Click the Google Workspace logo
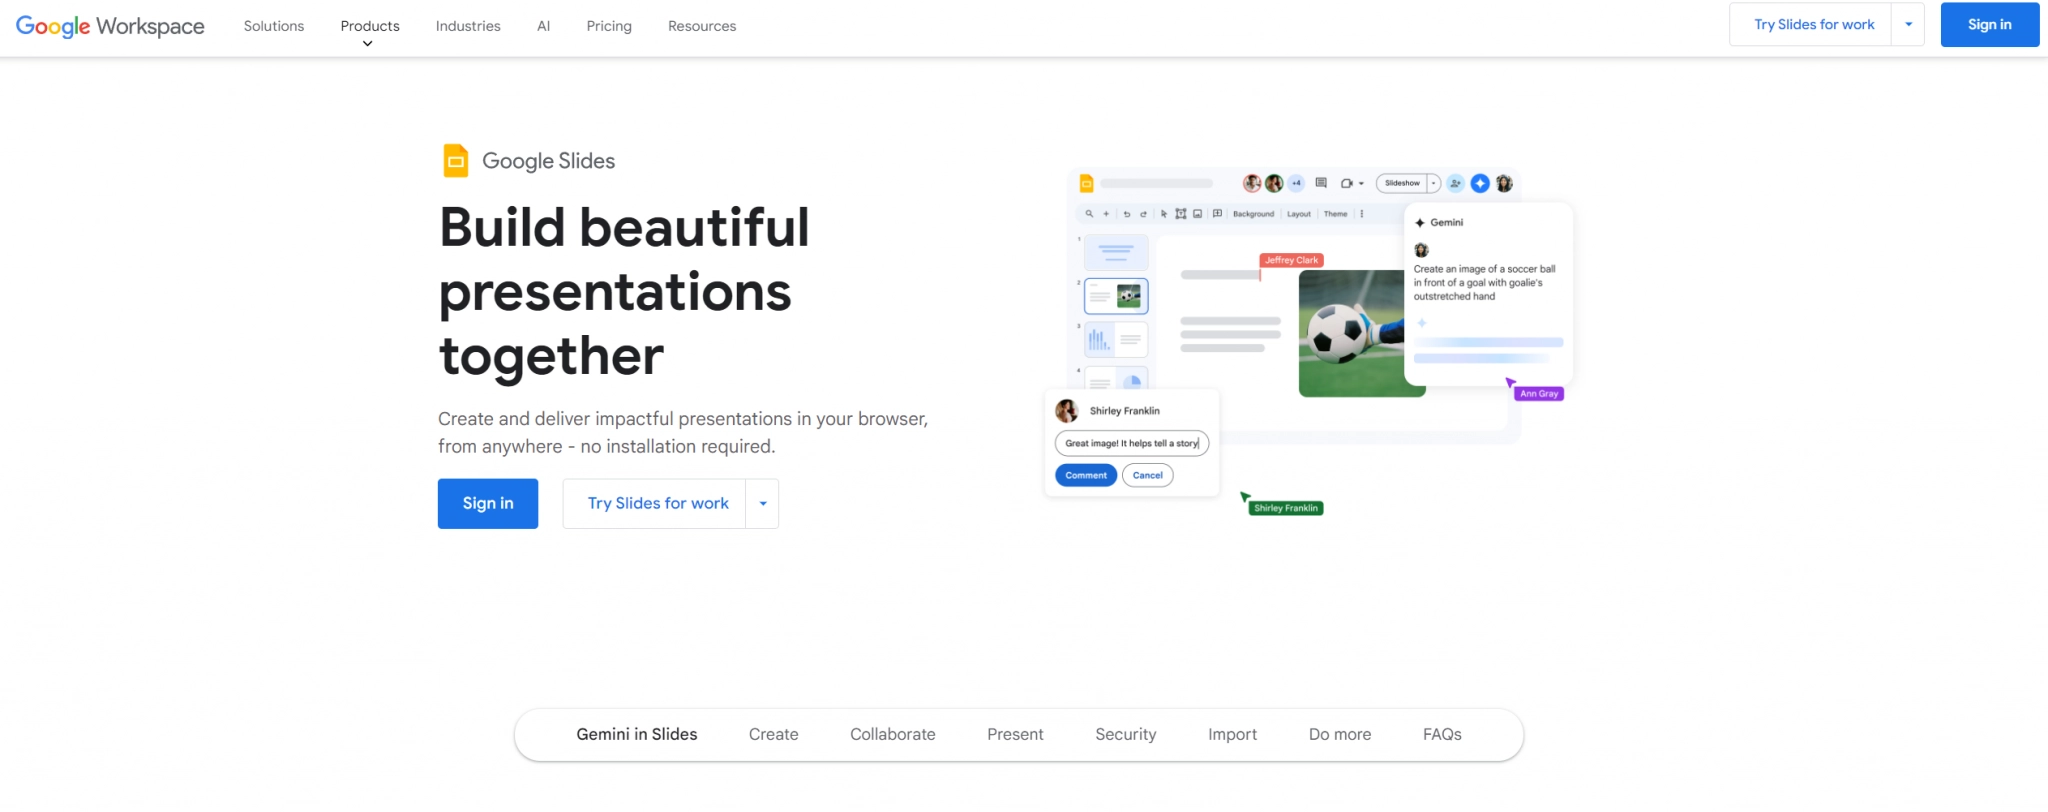2048x812 pixels. click(110, 26)
